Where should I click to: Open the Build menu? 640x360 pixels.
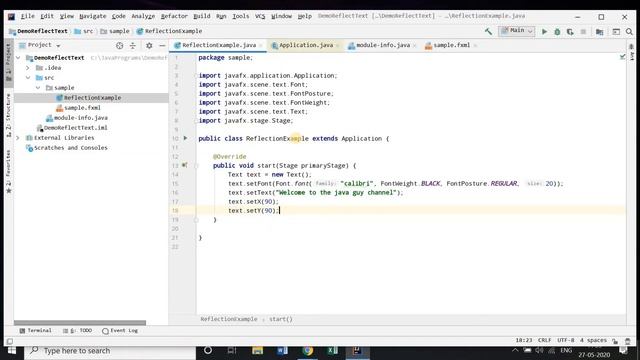coord(202,16)
